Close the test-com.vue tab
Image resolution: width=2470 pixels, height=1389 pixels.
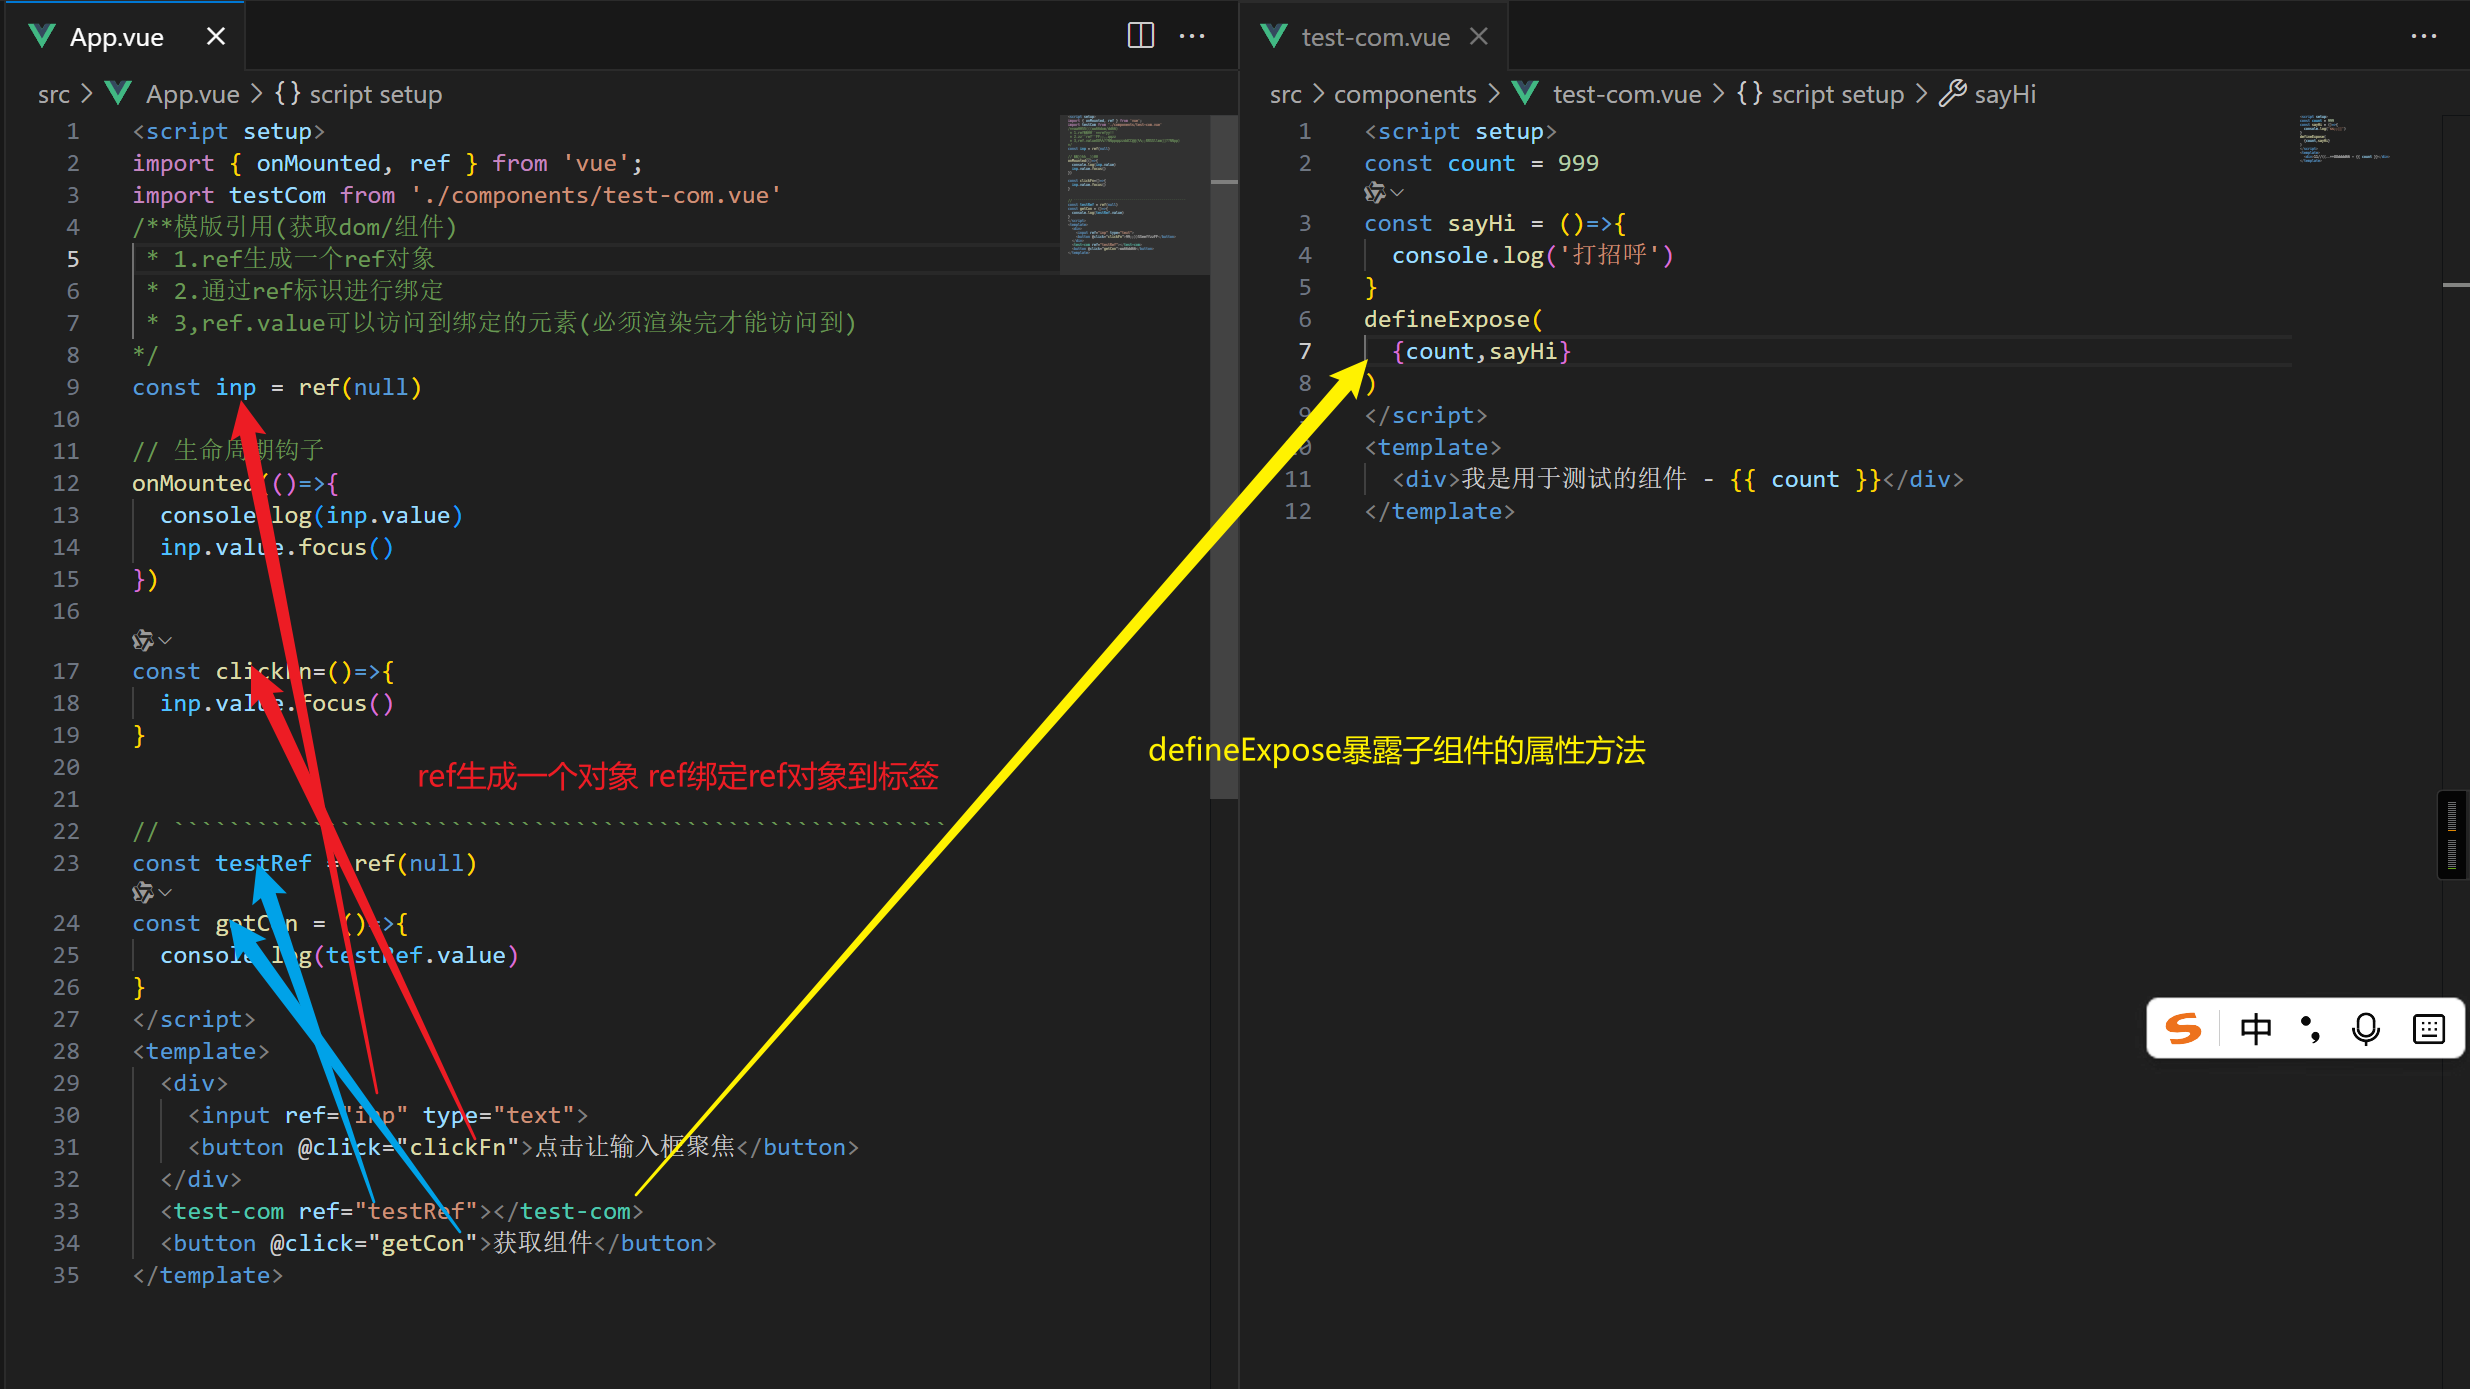click(1479, 37)
